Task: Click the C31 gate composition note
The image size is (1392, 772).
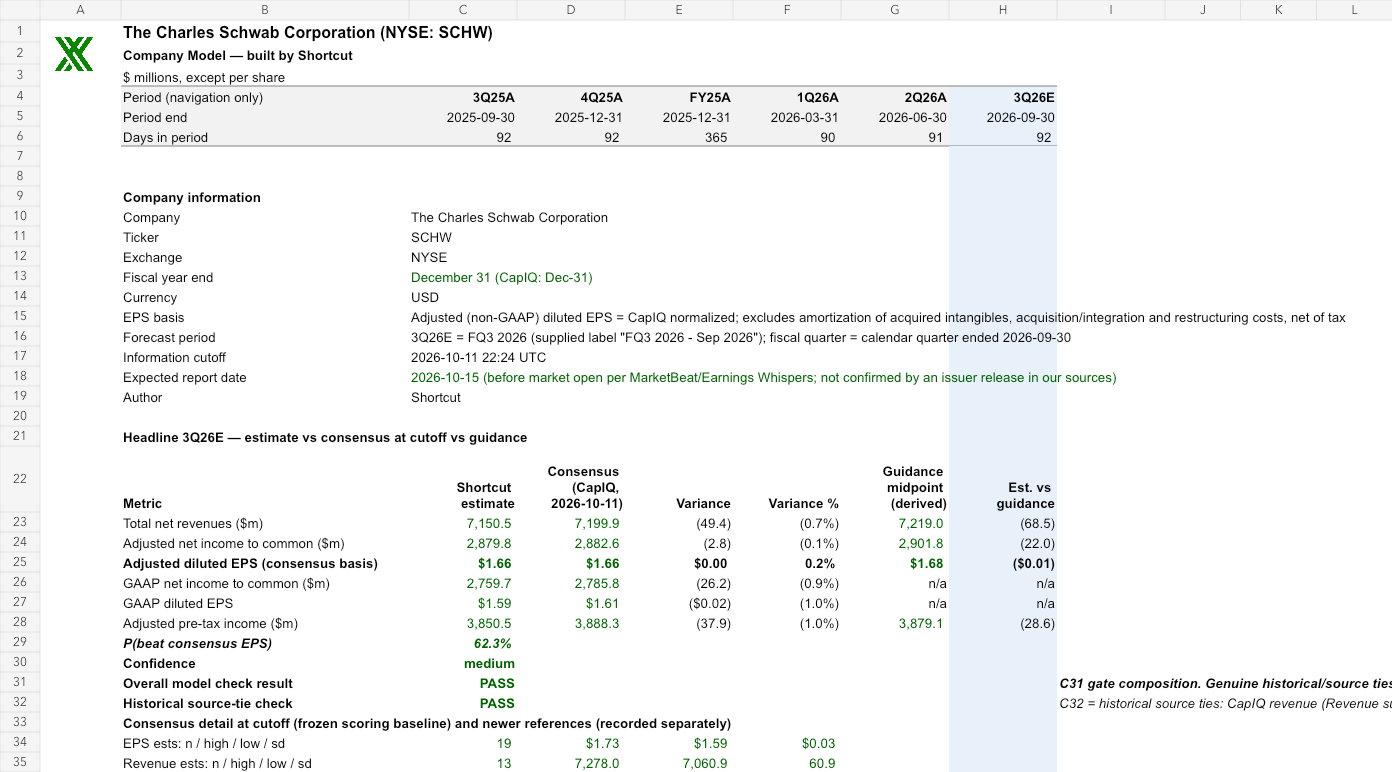Action: [x=1225, y=683]
